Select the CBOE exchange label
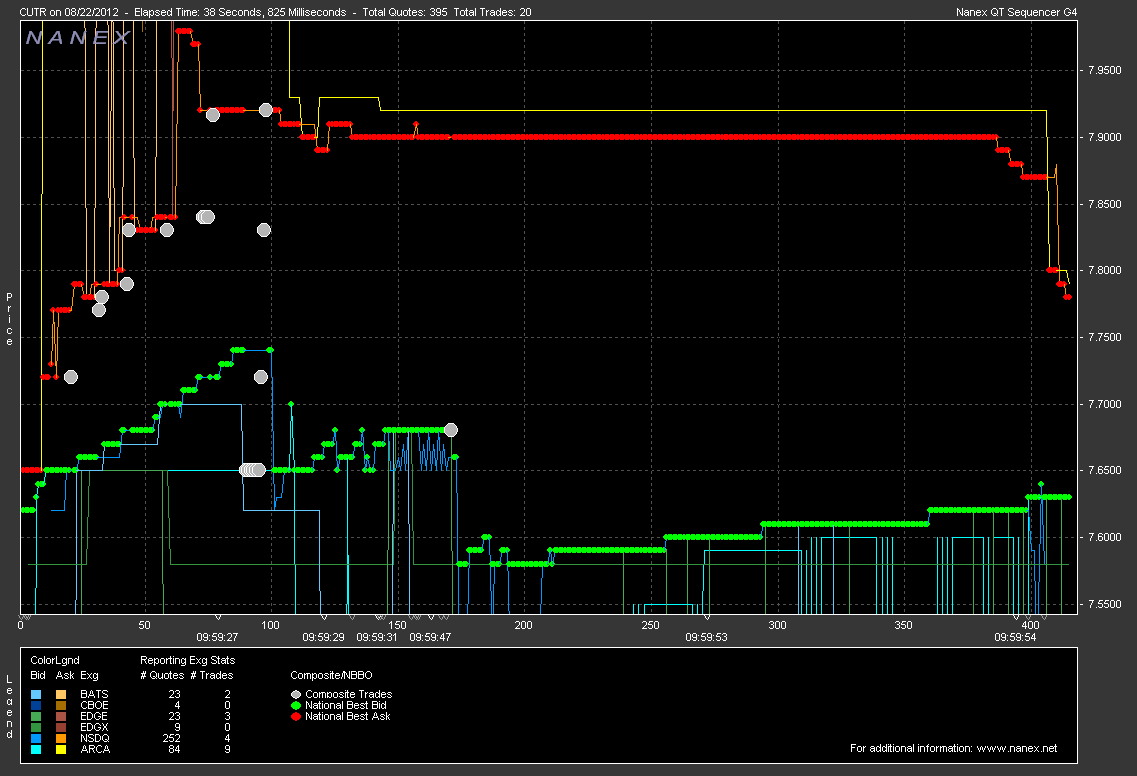The height and width of the screenshot is (776, 1137). 94,706
